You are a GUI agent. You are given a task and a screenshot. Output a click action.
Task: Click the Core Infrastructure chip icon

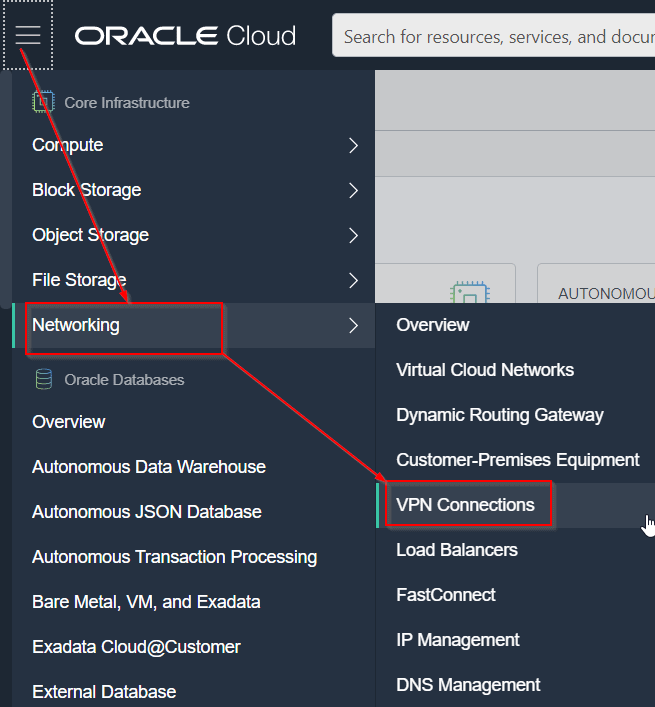point(43,102)
